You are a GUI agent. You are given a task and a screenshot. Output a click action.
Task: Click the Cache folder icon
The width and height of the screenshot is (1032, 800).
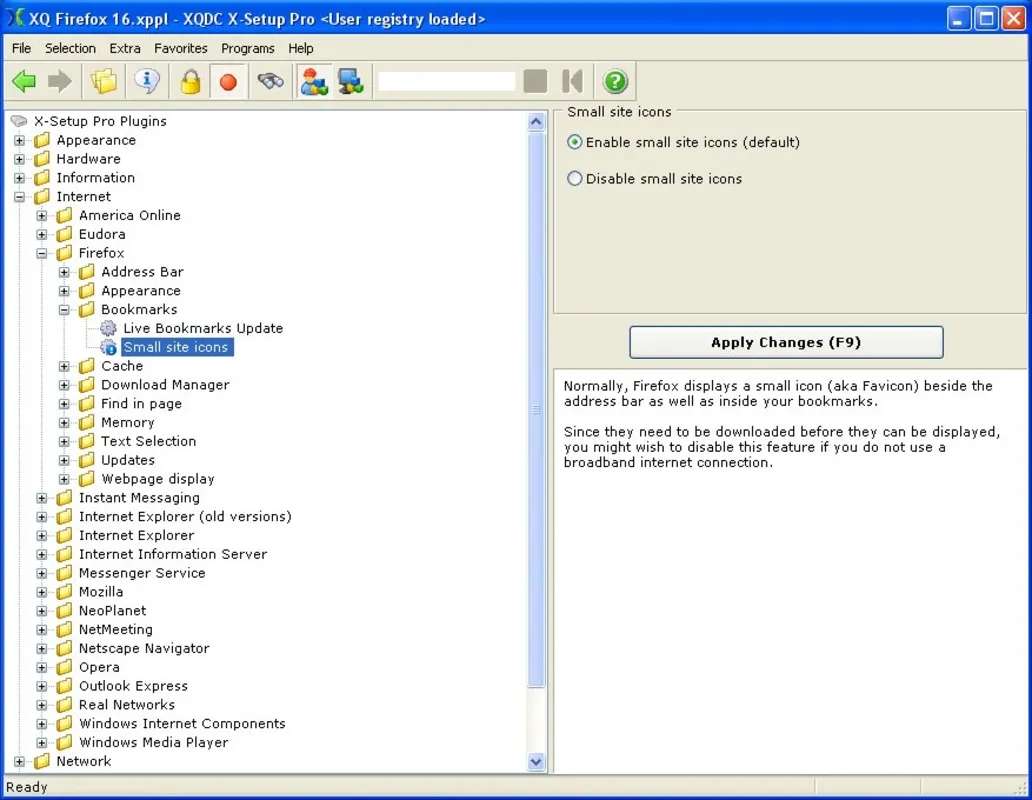(x=87, y=366)
